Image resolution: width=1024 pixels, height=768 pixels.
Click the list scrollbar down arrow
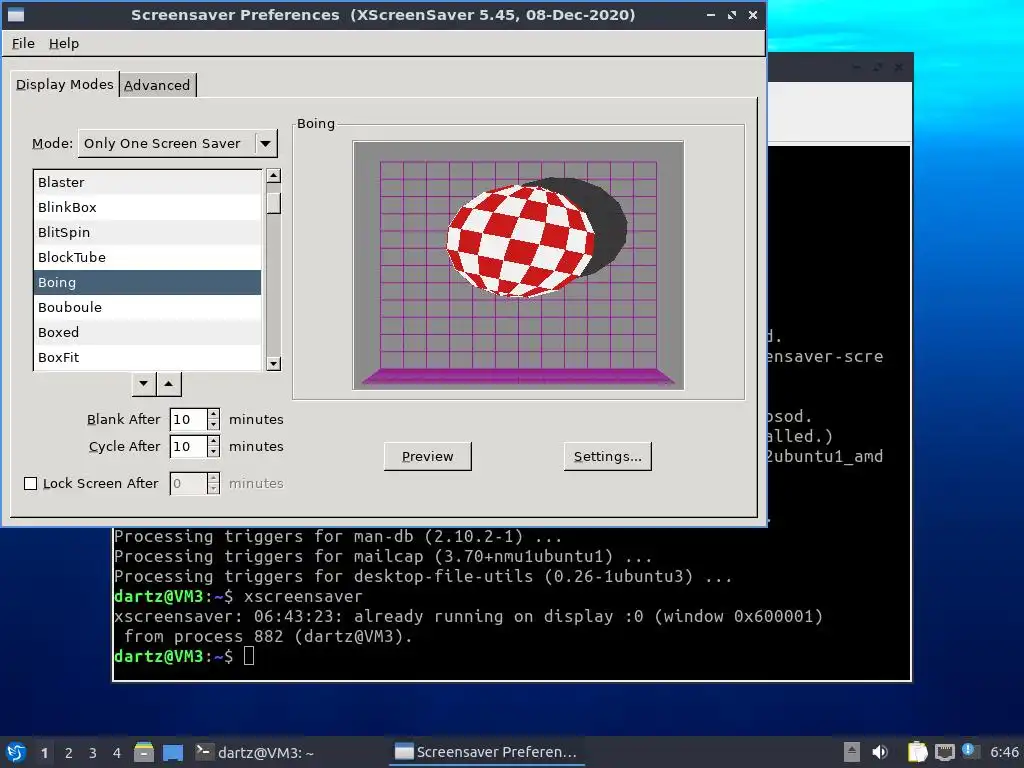[274, 364]
